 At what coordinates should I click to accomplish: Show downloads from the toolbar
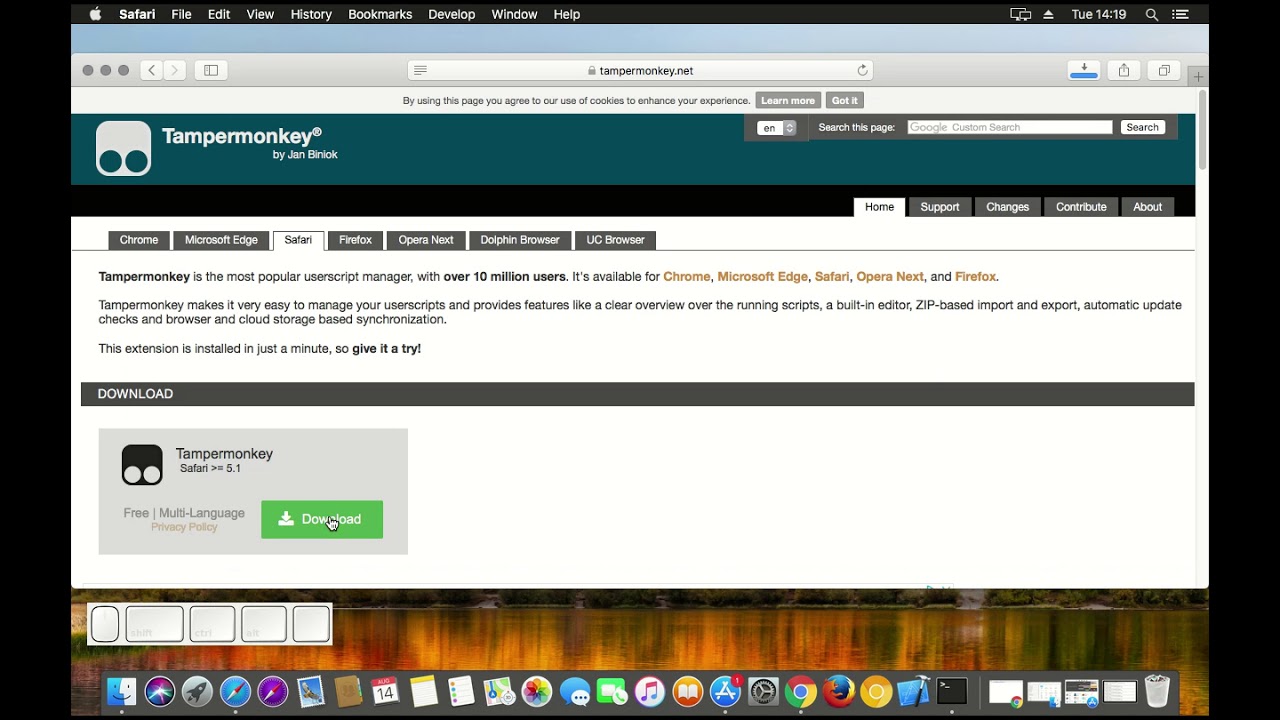coord(1084,70)
